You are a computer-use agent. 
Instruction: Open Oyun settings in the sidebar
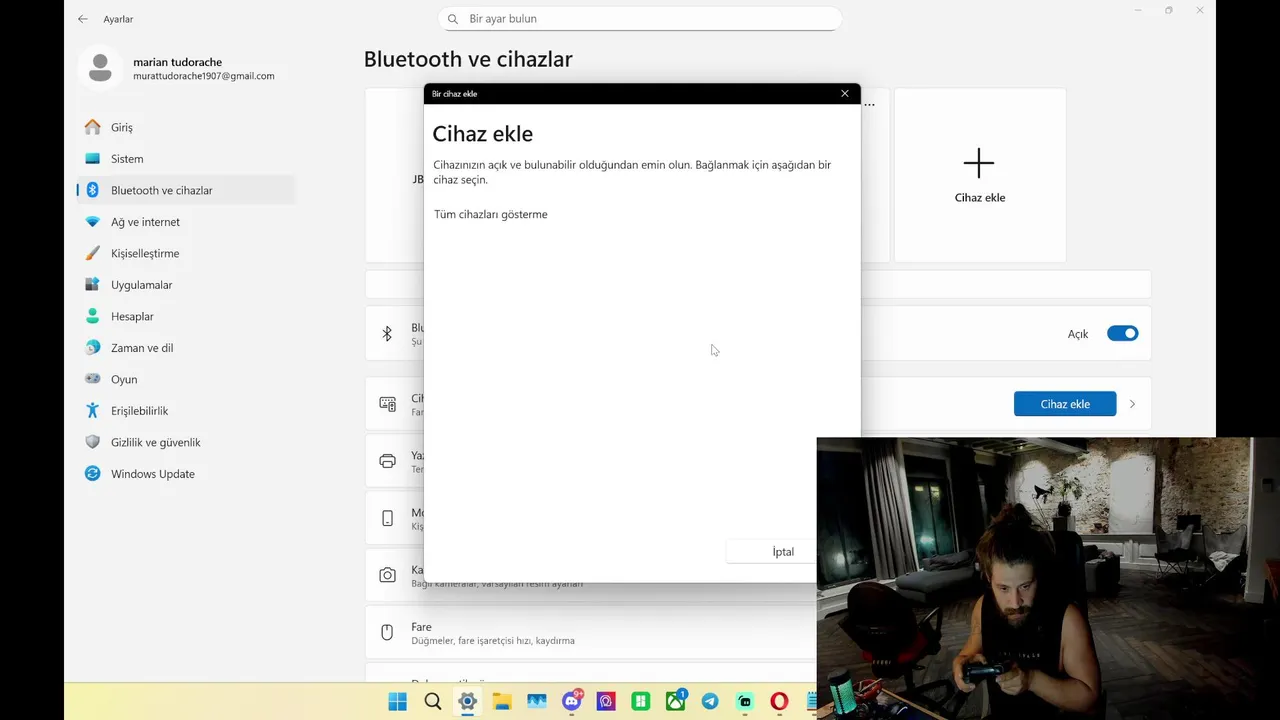[185, 379]
